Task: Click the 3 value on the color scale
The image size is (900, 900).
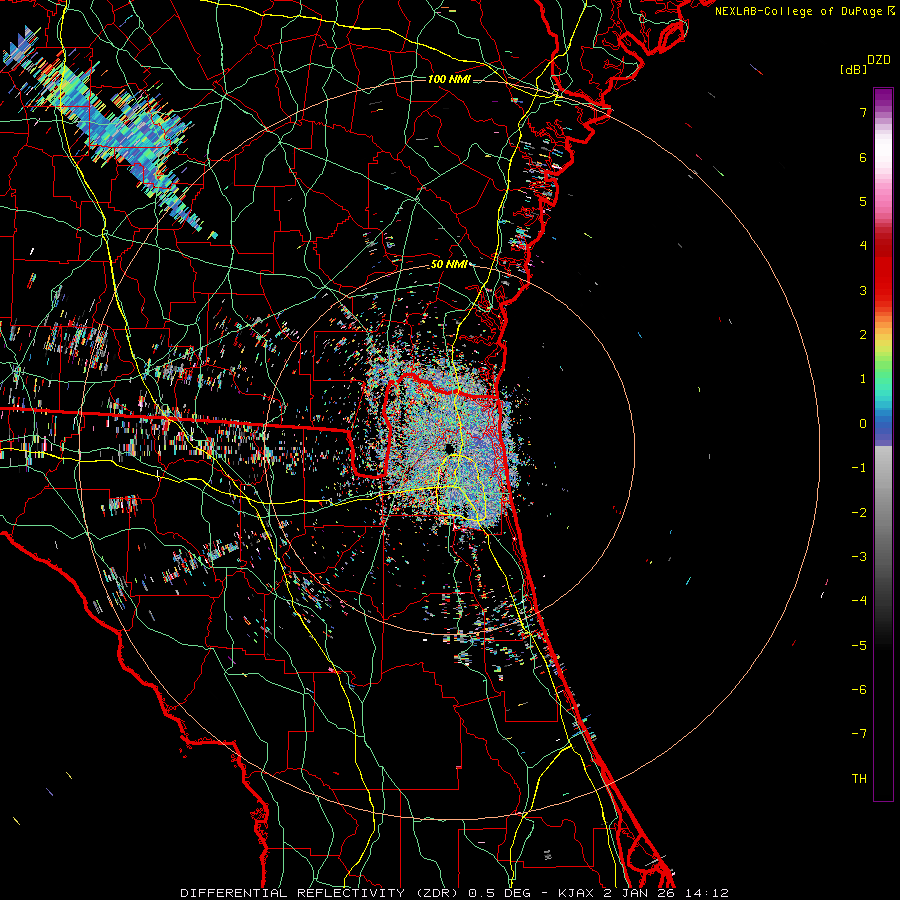Action: 863,290
